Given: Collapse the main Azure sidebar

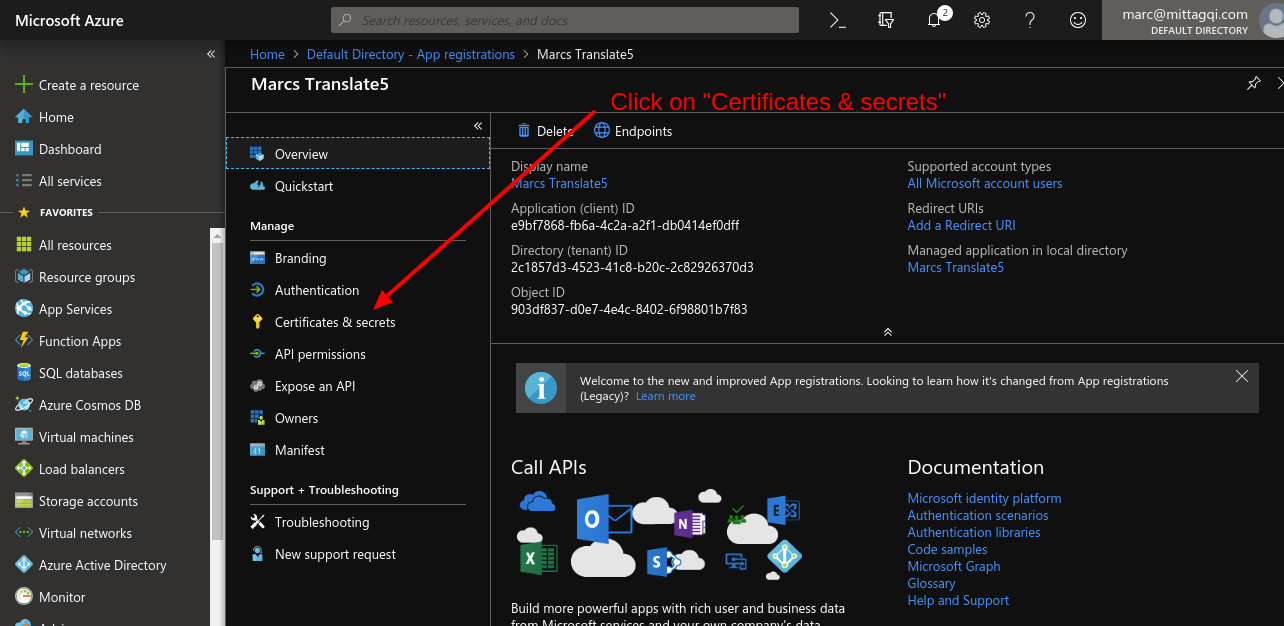Looking at the screenshot, I should pos(211,54).
